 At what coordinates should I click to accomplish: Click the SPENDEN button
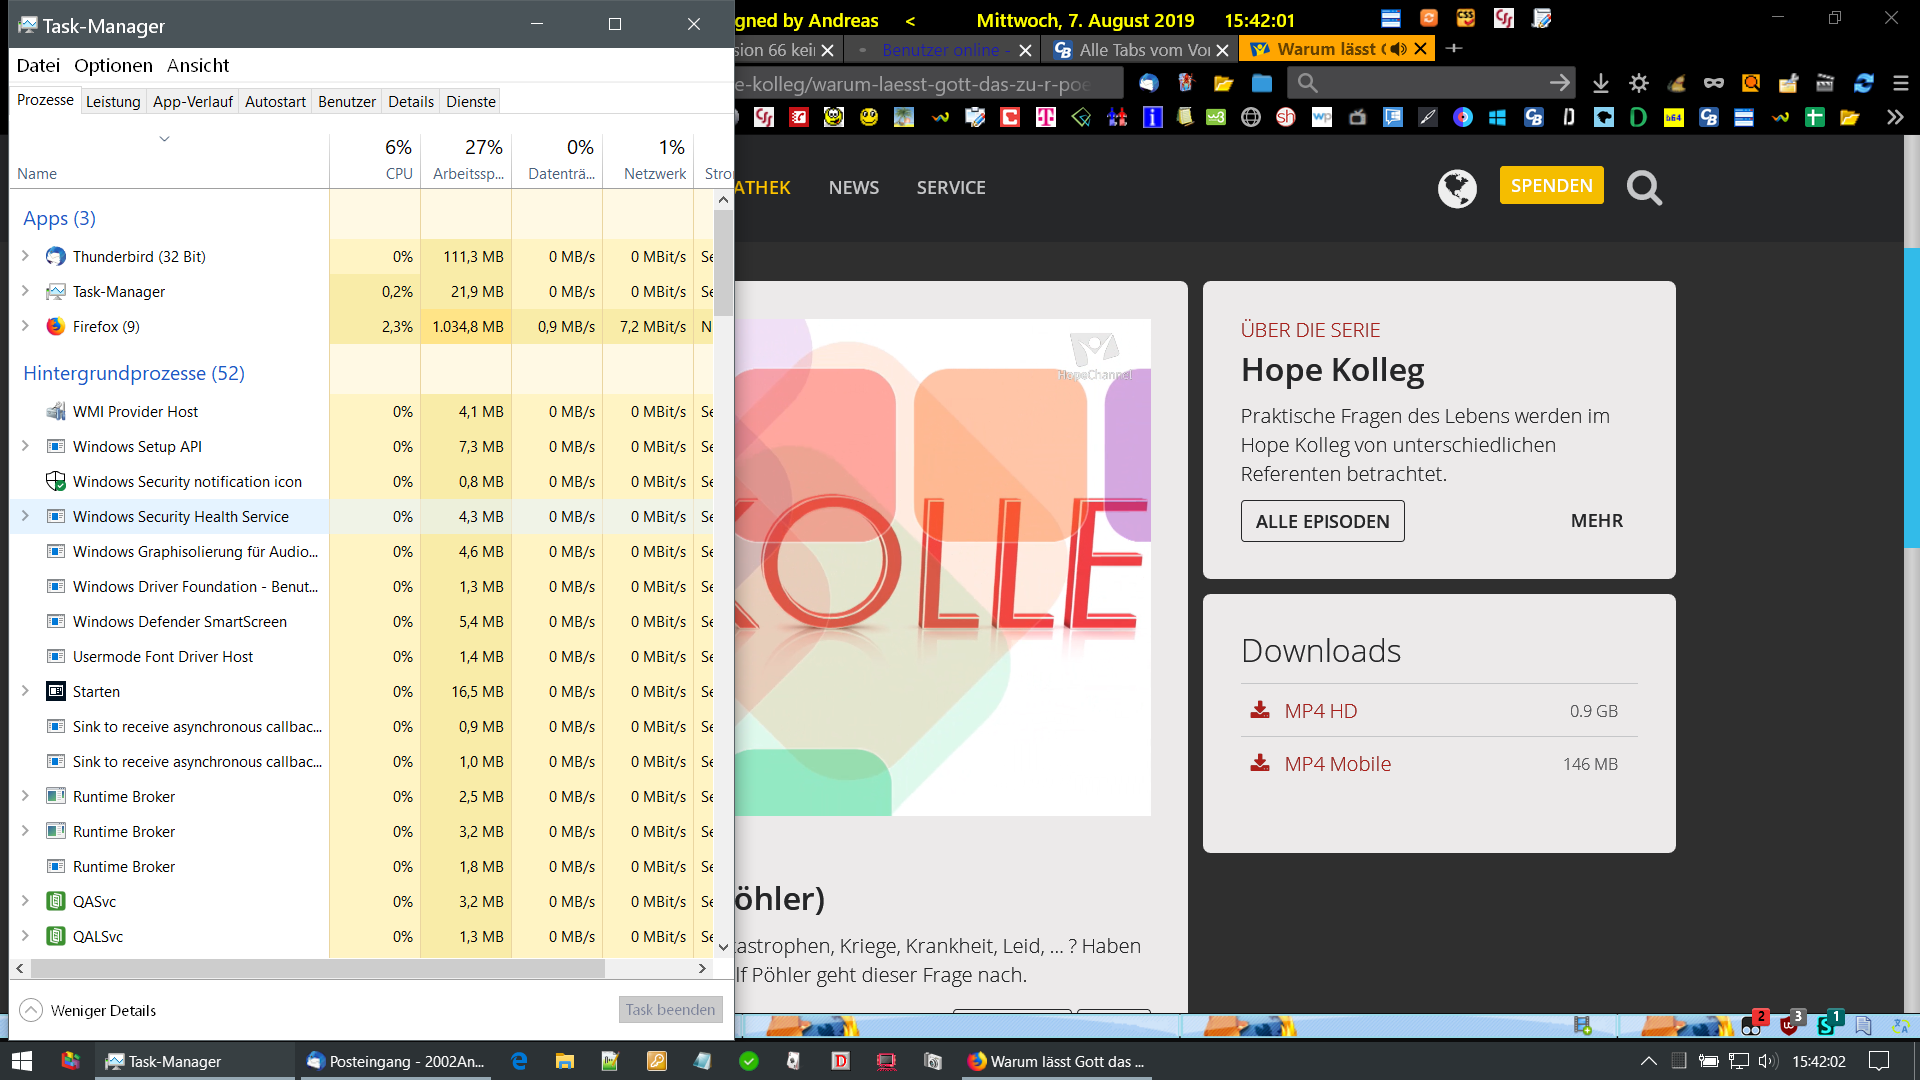click(x=1551, y=186)
